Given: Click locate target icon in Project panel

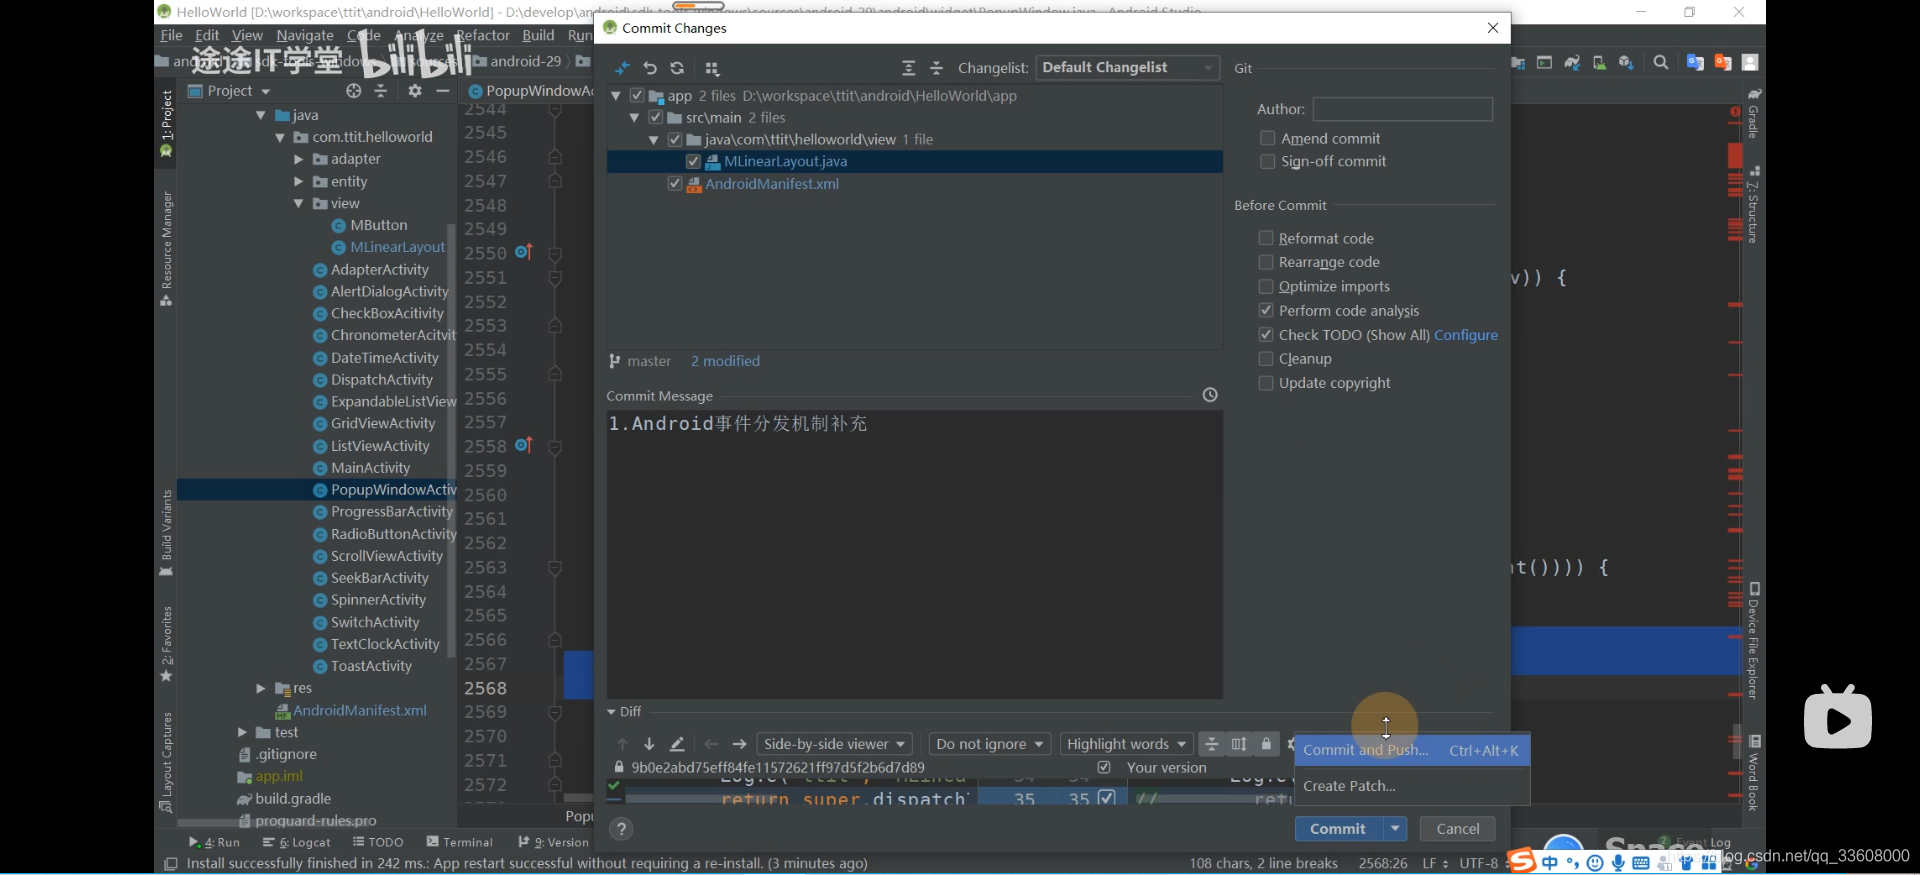Looking at the screenshot, I should tap(353, 91).
